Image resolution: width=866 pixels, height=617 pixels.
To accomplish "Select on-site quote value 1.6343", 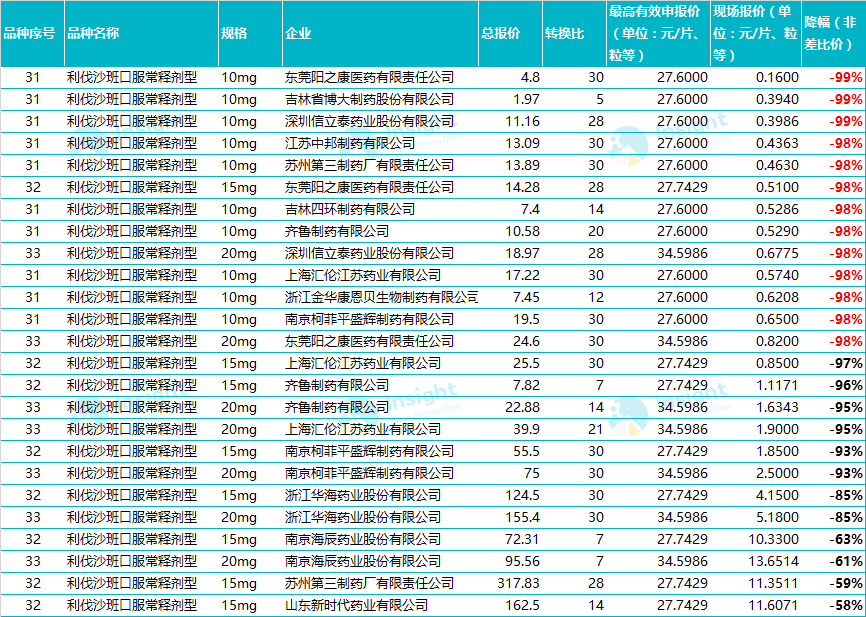I will pos(778,408).
